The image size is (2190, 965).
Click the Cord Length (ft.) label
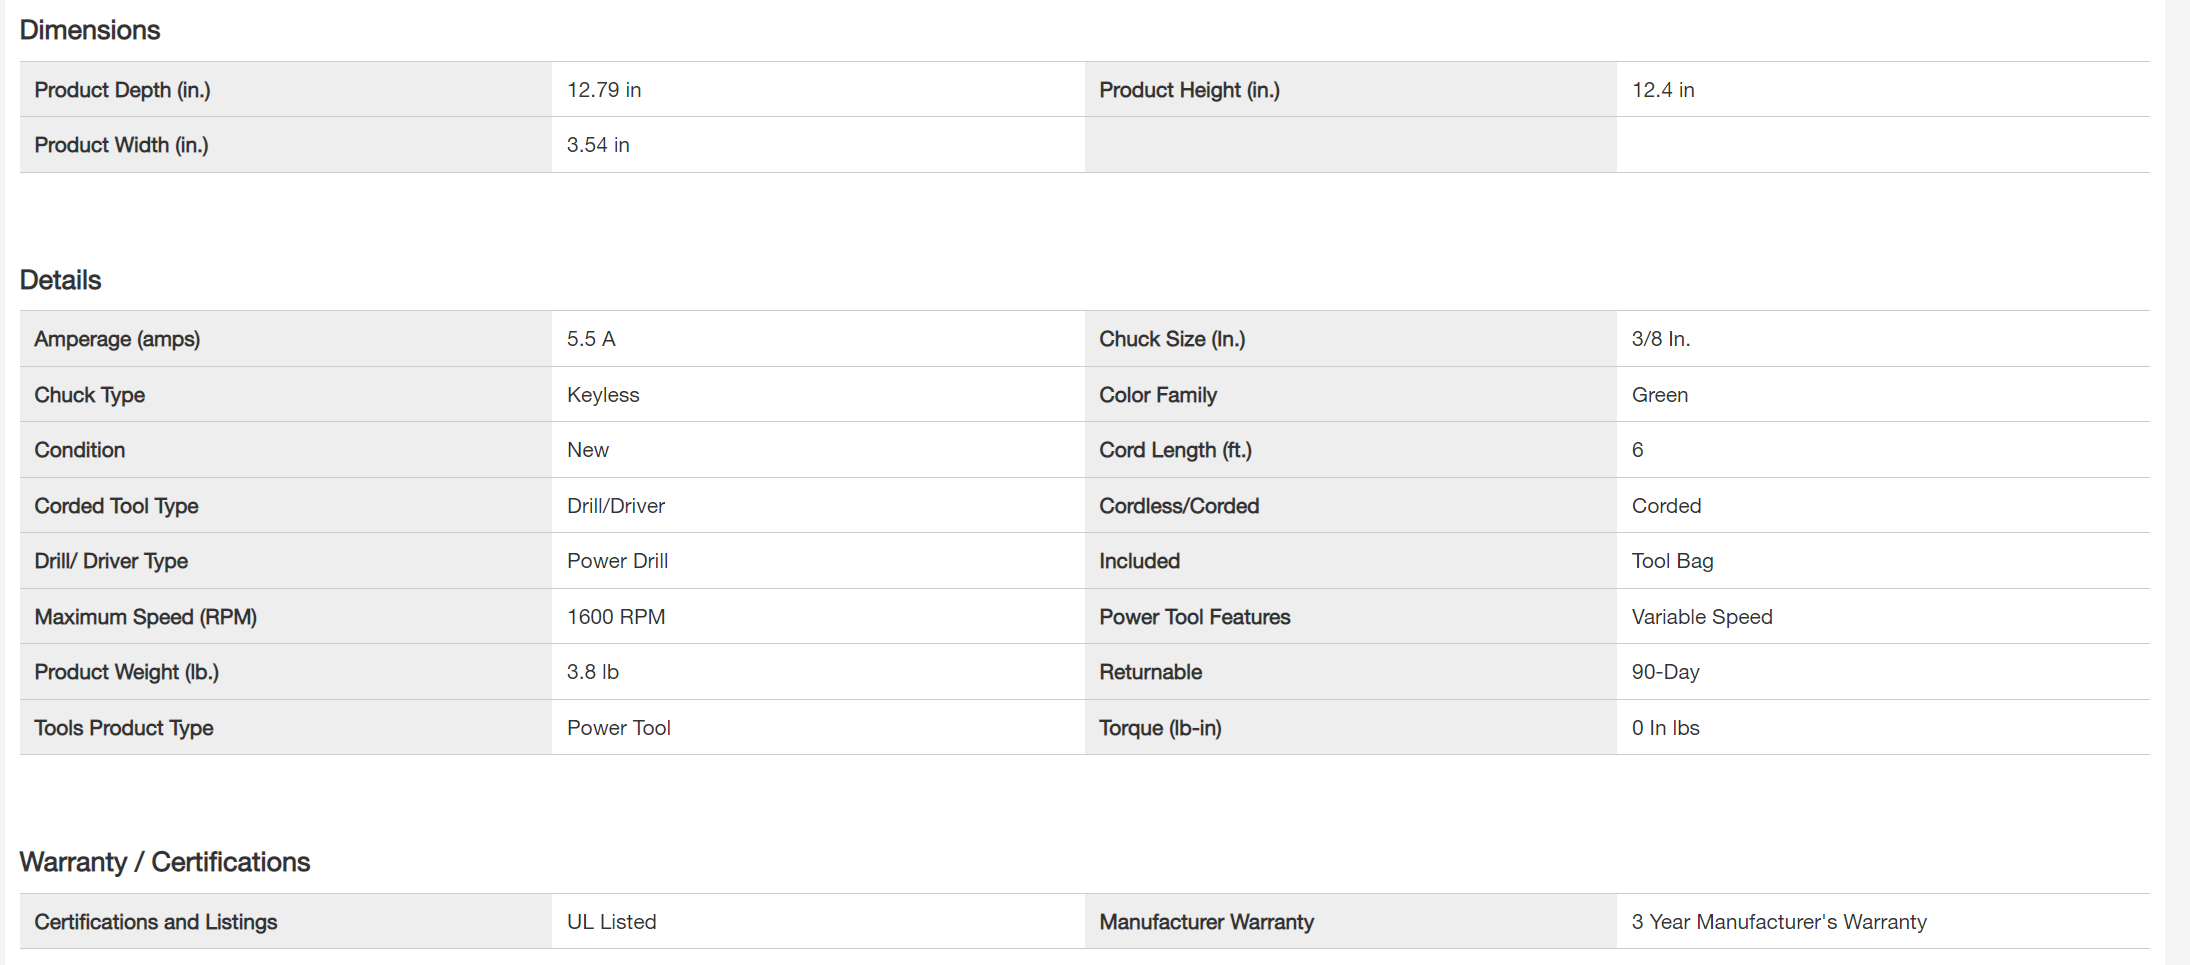coord(1175,450)
